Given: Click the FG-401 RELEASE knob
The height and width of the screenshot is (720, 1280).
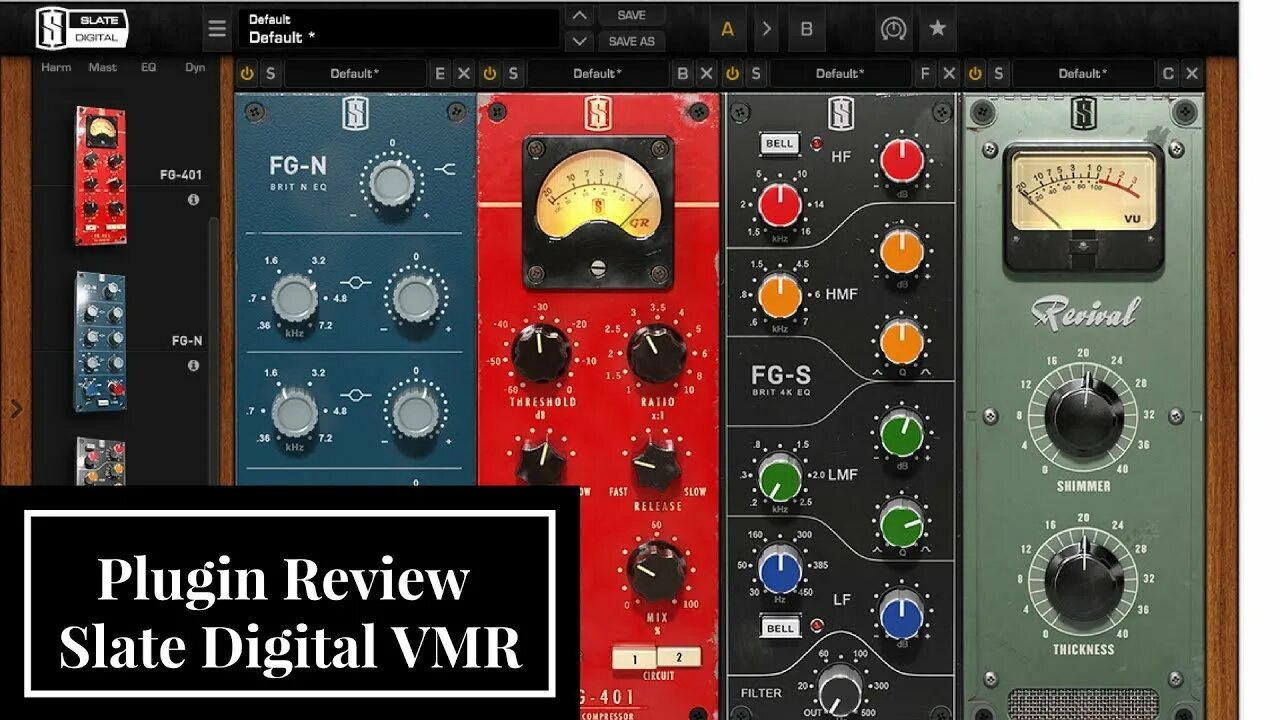Looking at the screenshot, I should (x=656, y=465).
